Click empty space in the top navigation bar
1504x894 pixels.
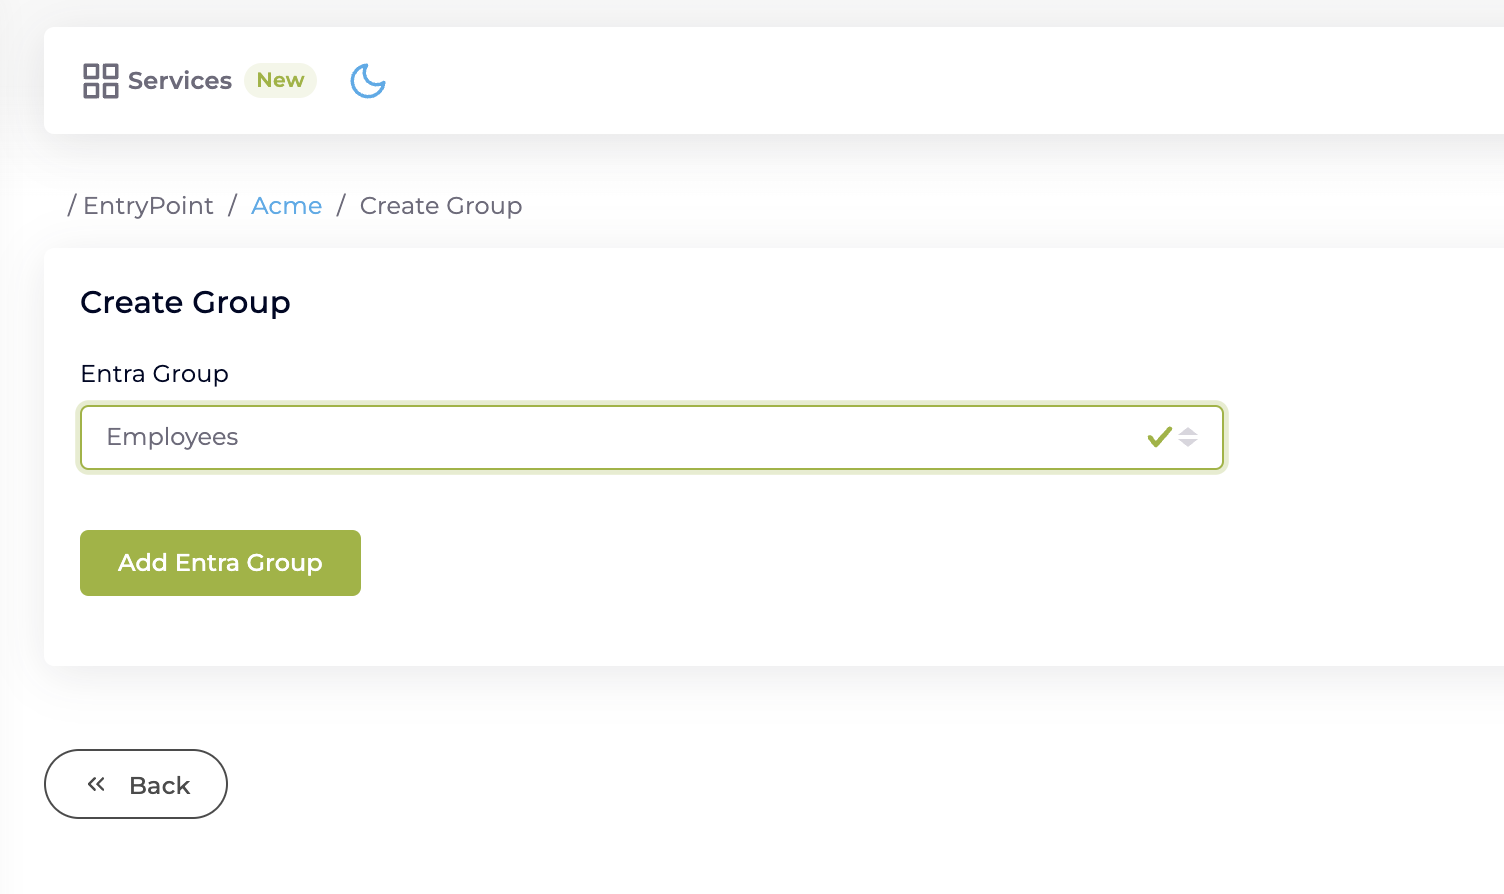coord(900,81)
